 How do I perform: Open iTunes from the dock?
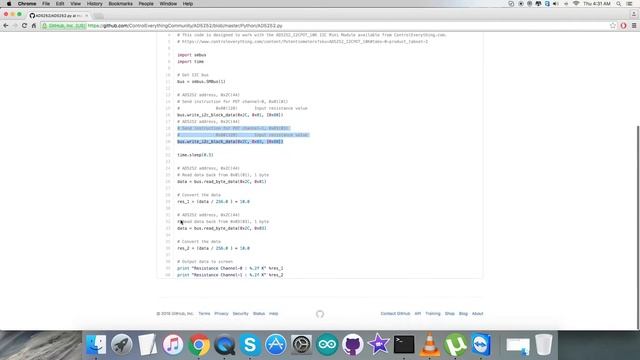tap(173, 344)
